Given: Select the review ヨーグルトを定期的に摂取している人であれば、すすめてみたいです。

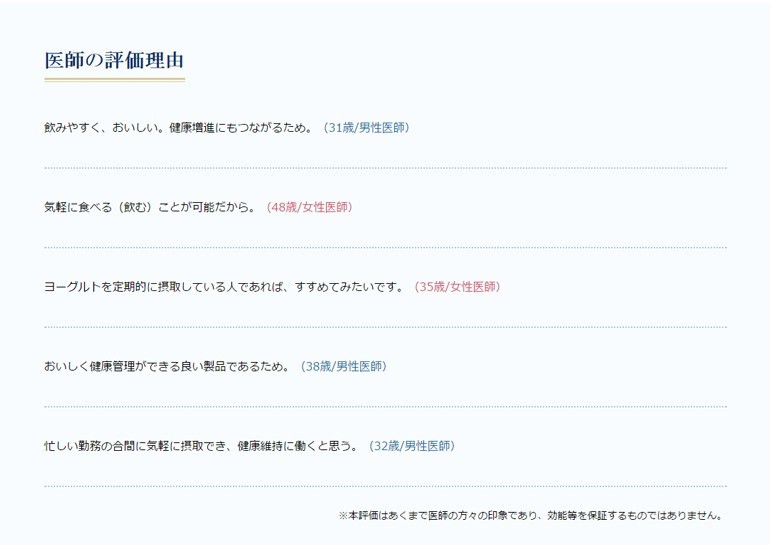Looking at the screenshot, I should pyautogui.click(x=223, y=287).
